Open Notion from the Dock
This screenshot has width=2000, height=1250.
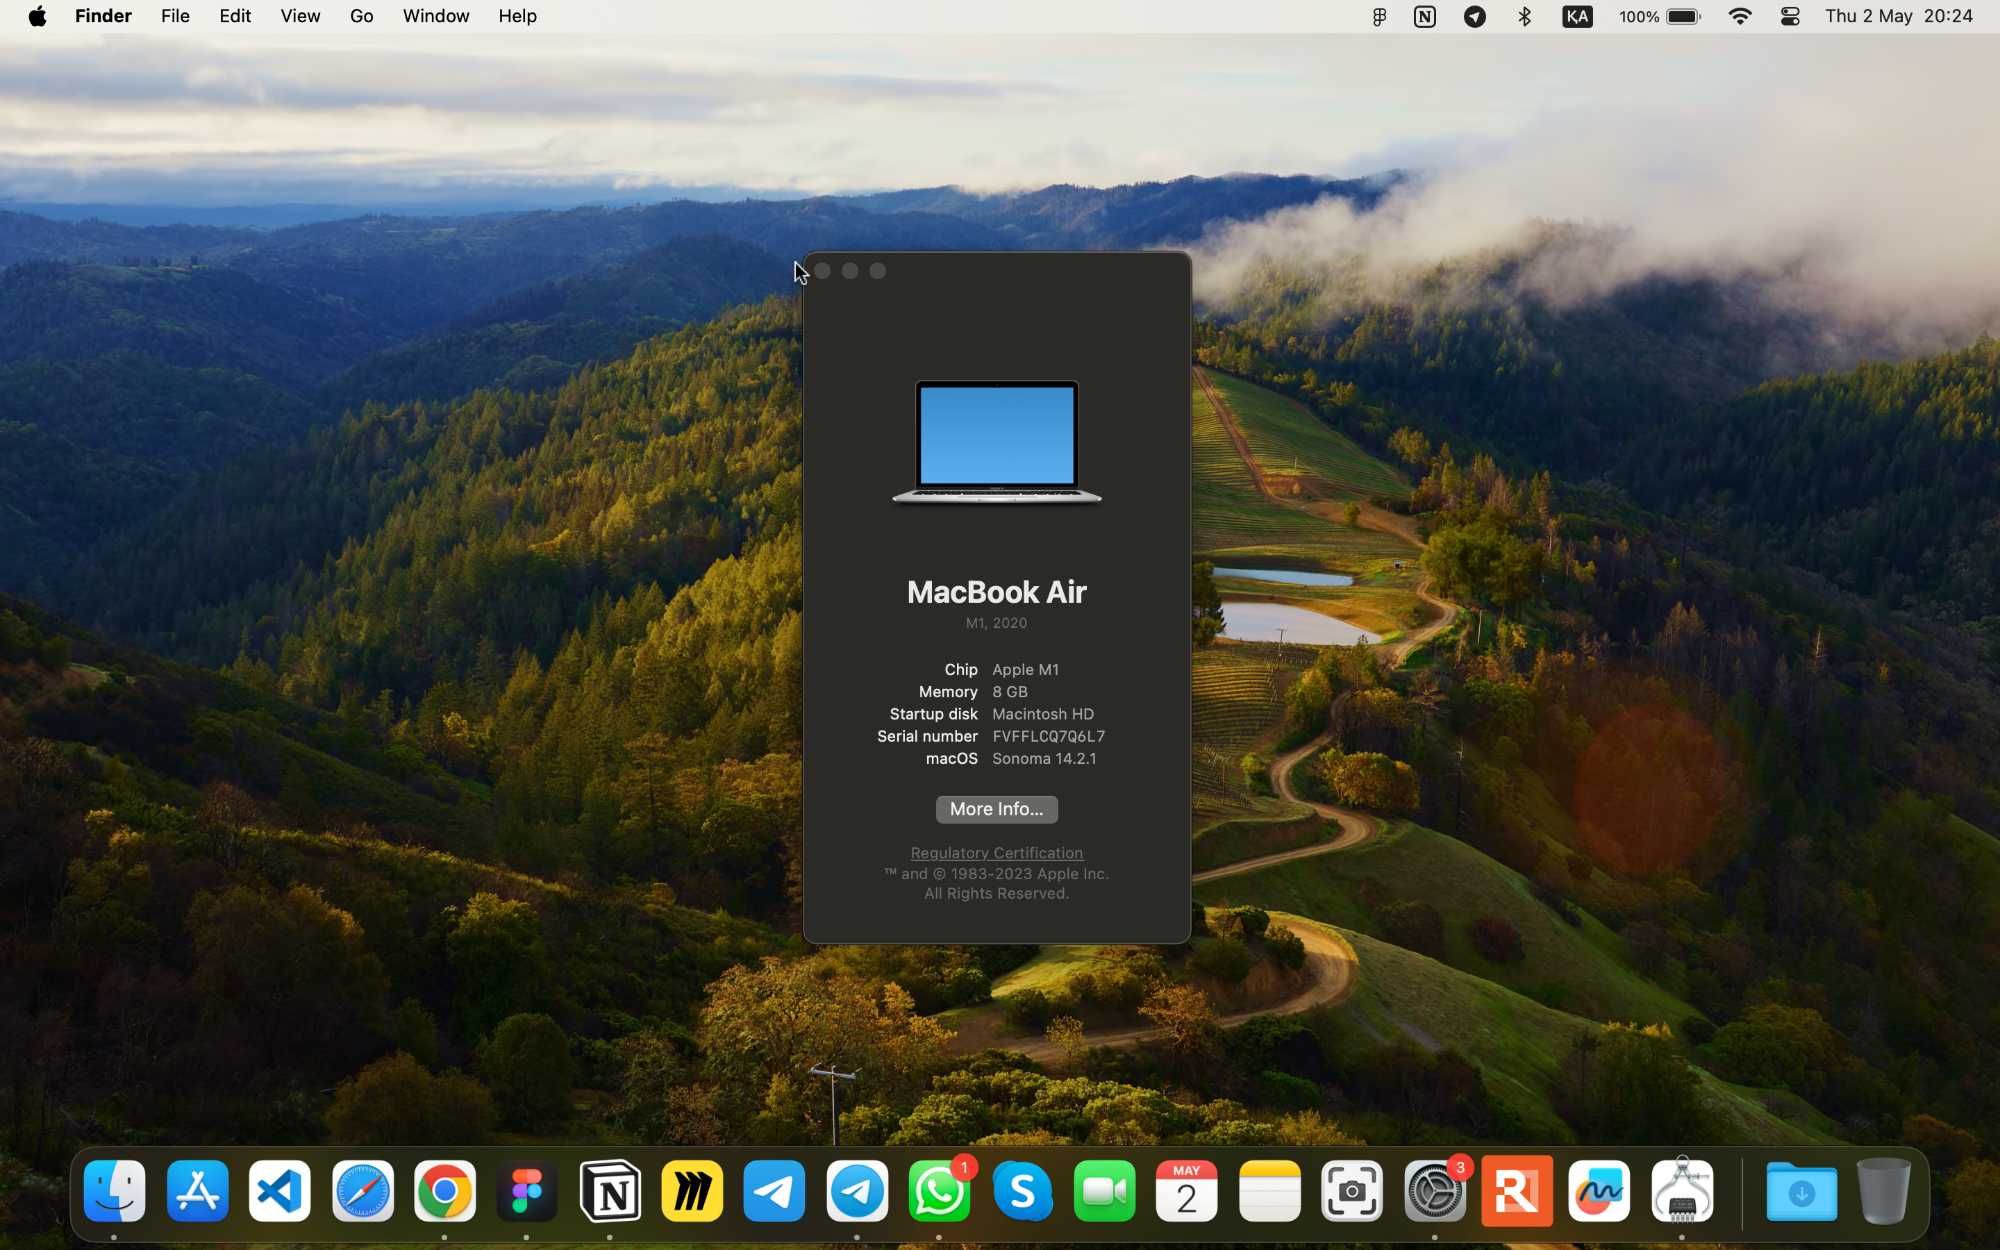point(610,1191)
